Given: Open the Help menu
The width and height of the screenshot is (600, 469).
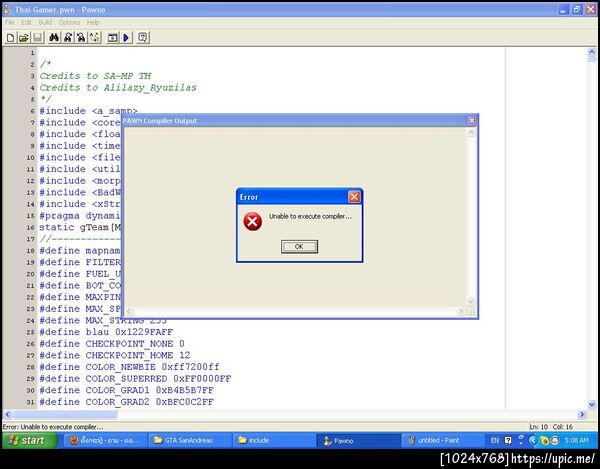Looking at the screenshot, I should 93,22.
